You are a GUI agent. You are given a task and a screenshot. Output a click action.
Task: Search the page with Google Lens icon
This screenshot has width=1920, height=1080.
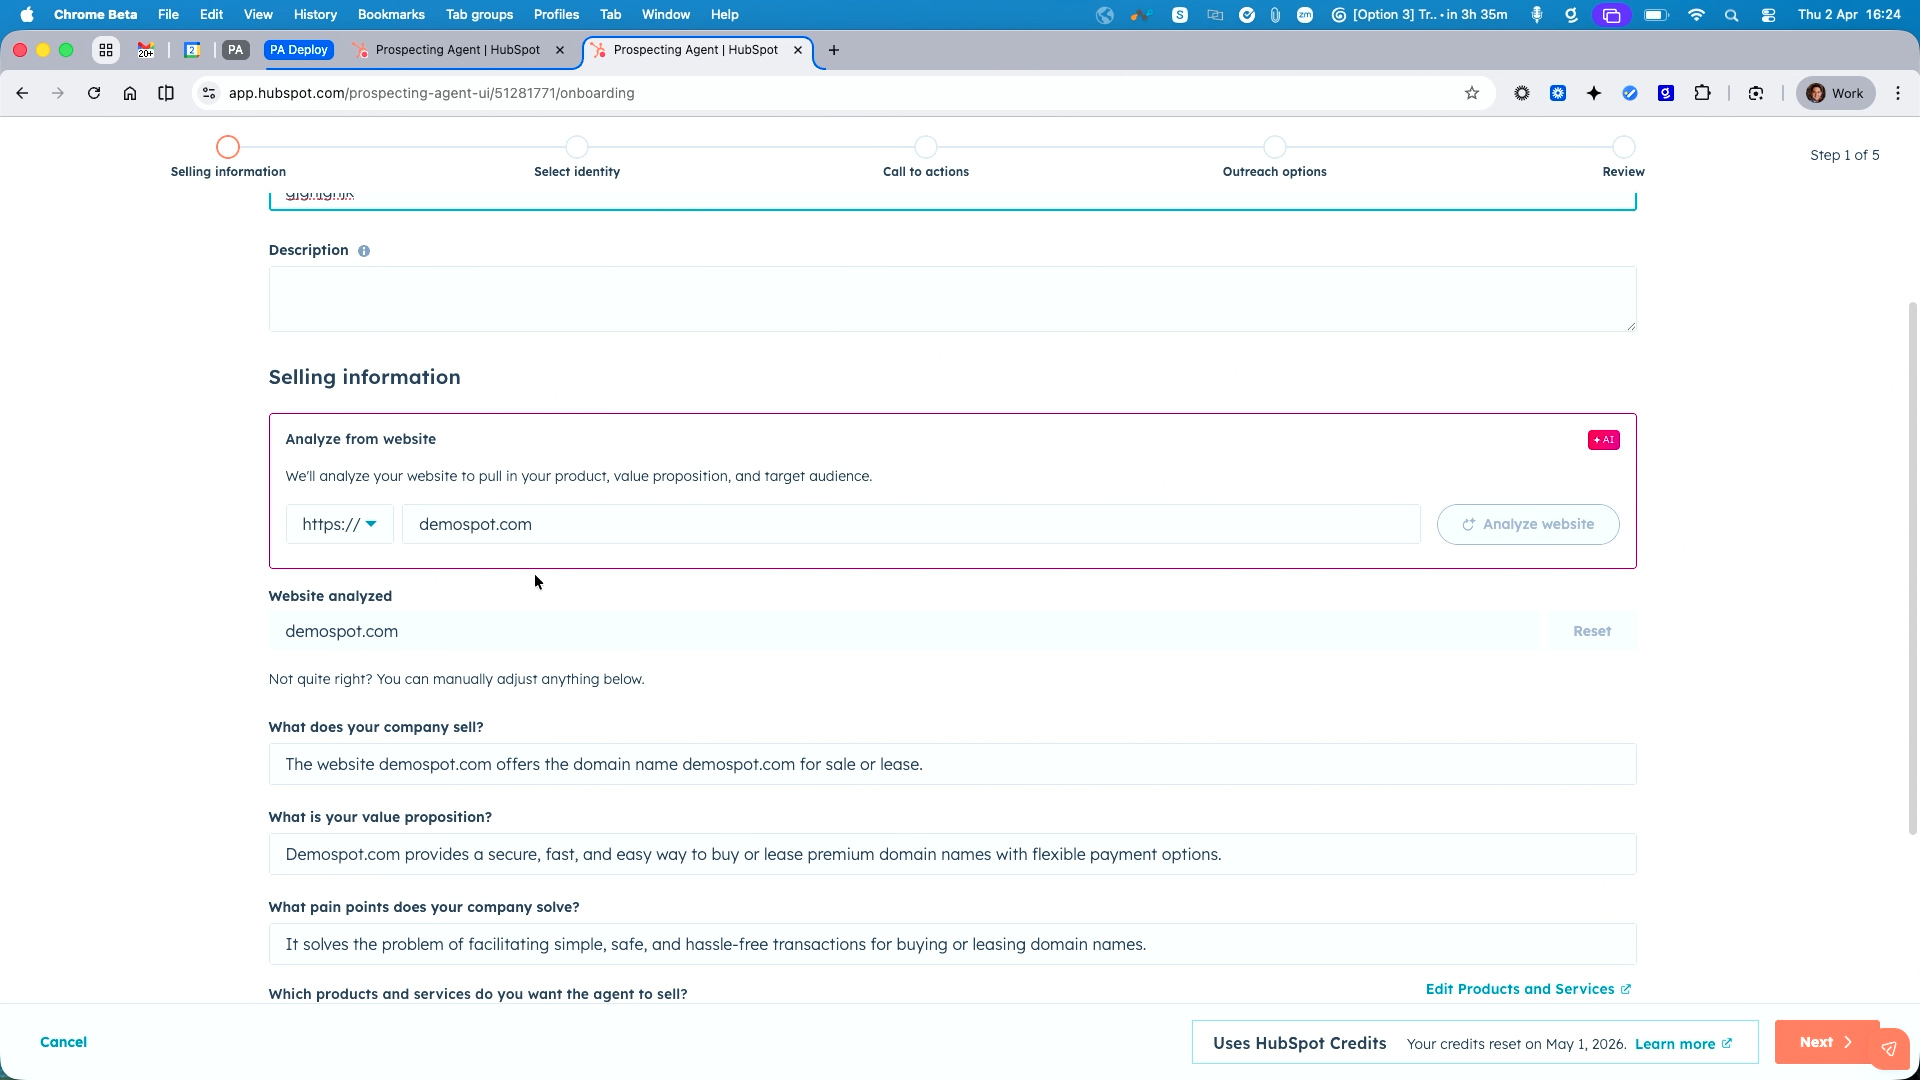click(1756, 93)
